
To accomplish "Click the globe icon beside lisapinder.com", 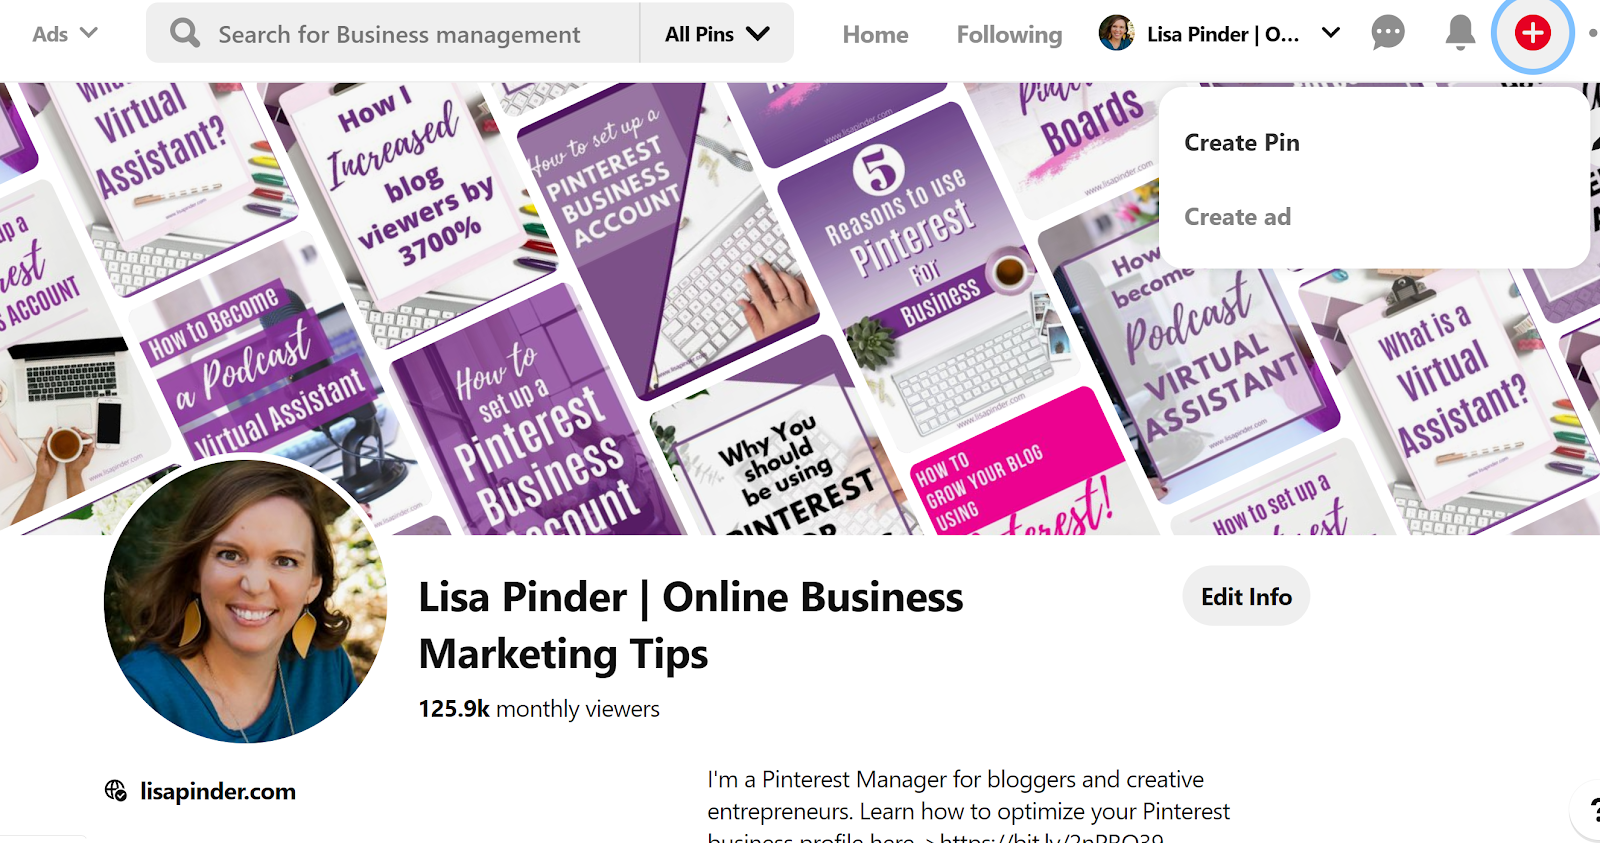I will [116, 791].
